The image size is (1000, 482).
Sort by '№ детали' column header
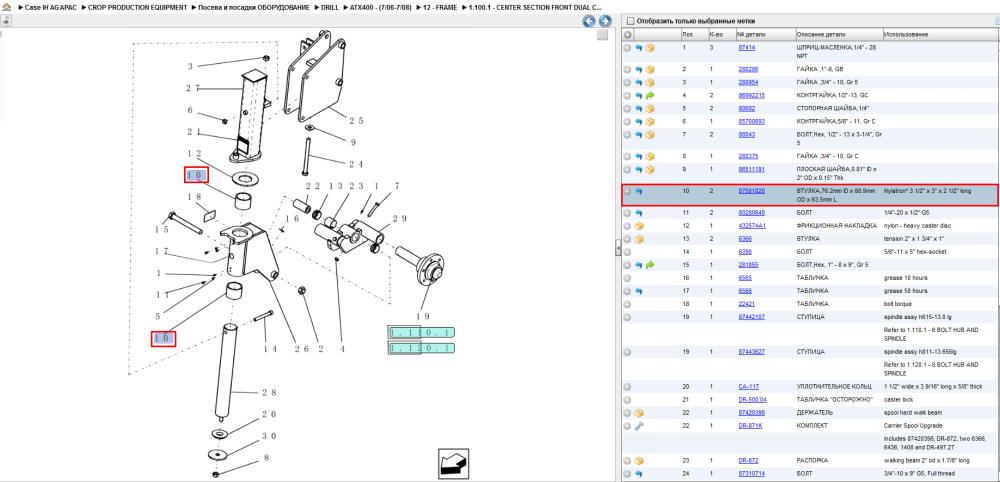click(765, 34)
